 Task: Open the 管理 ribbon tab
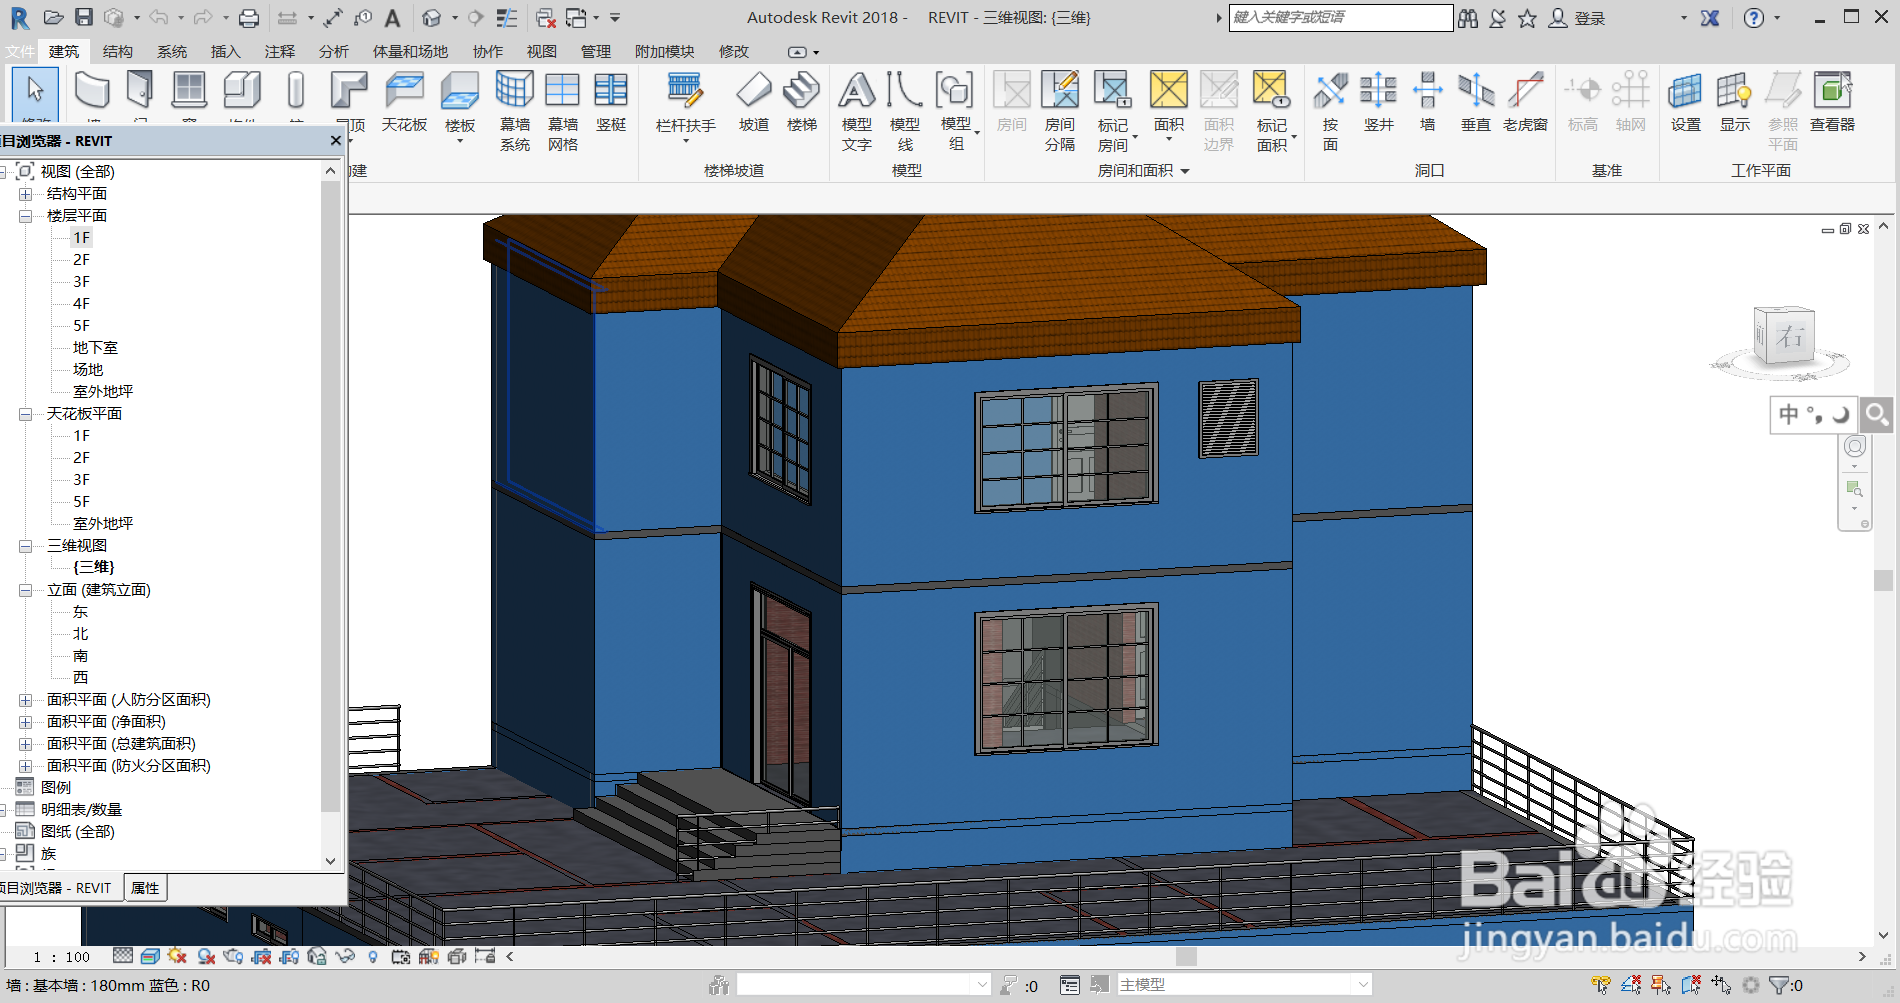[x=596, y=52]
